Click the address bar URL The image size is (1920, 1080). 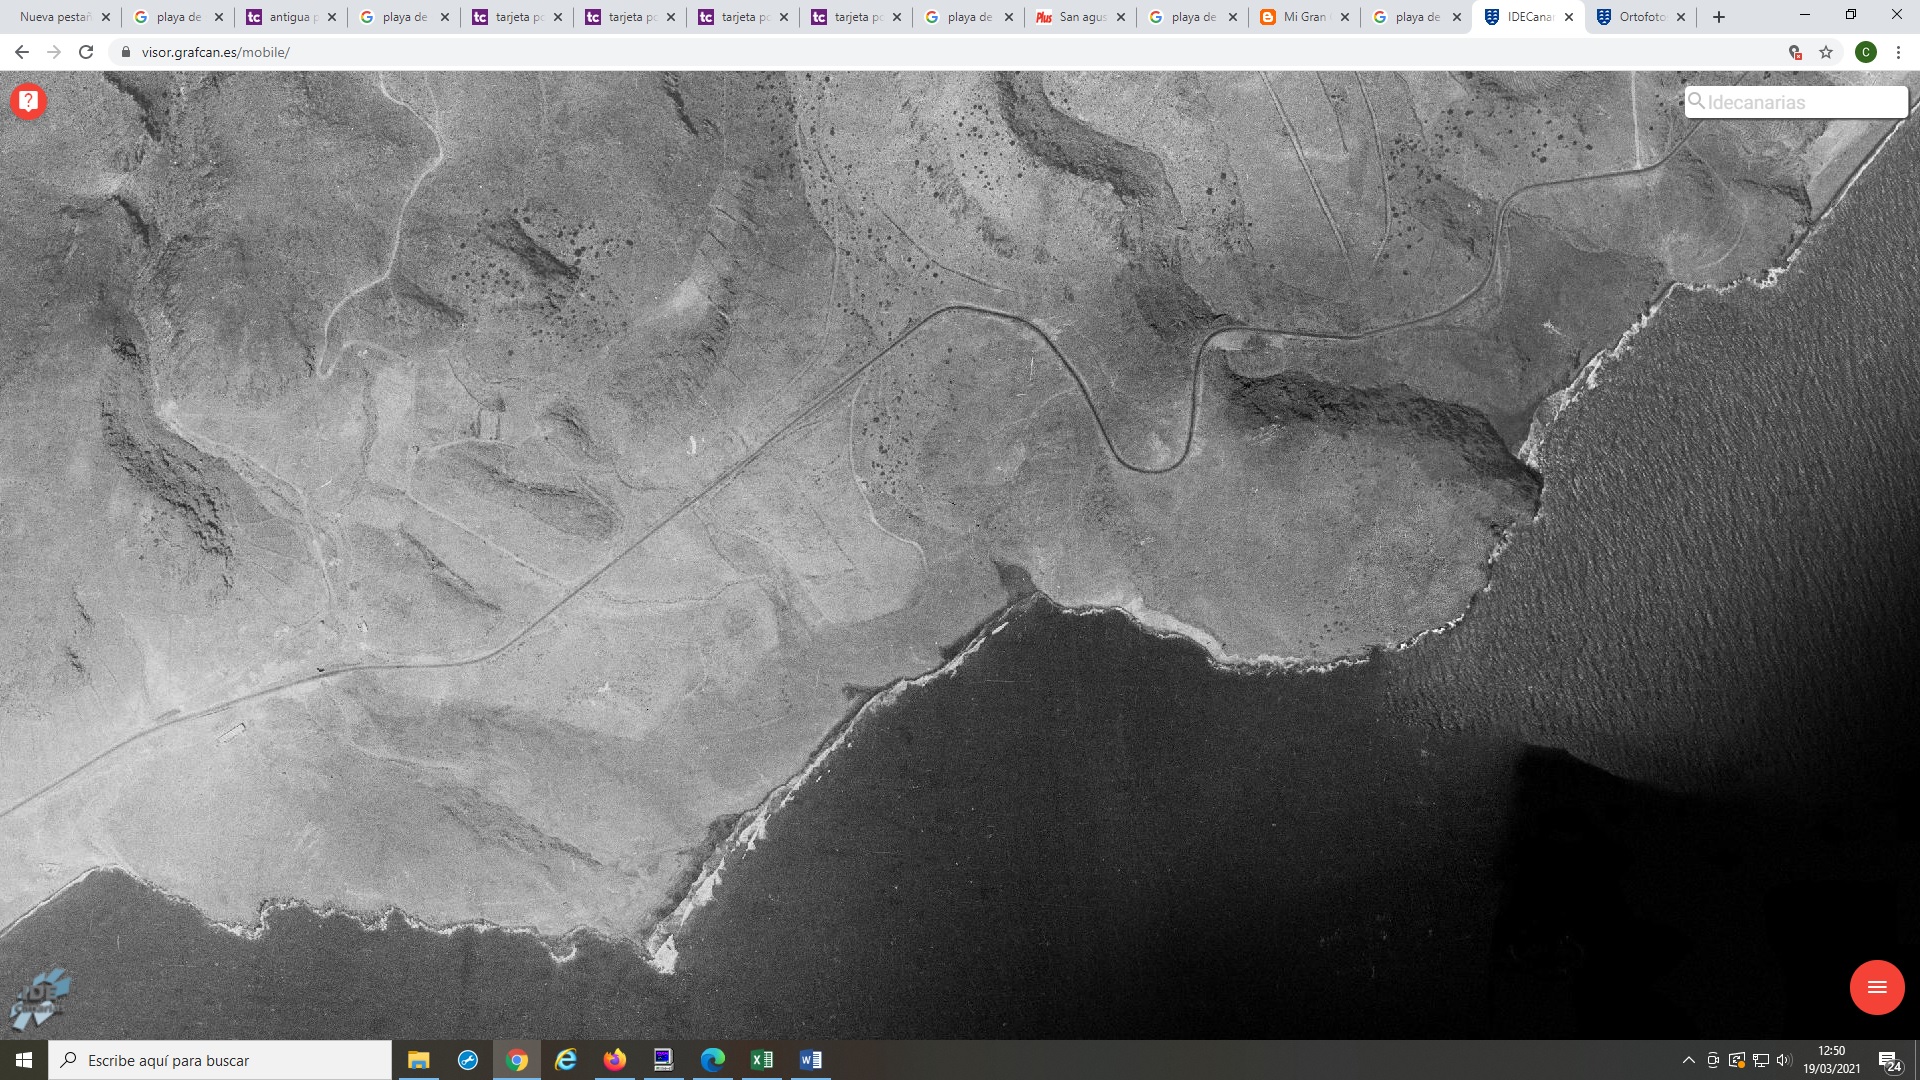click(x=215, y=52)
